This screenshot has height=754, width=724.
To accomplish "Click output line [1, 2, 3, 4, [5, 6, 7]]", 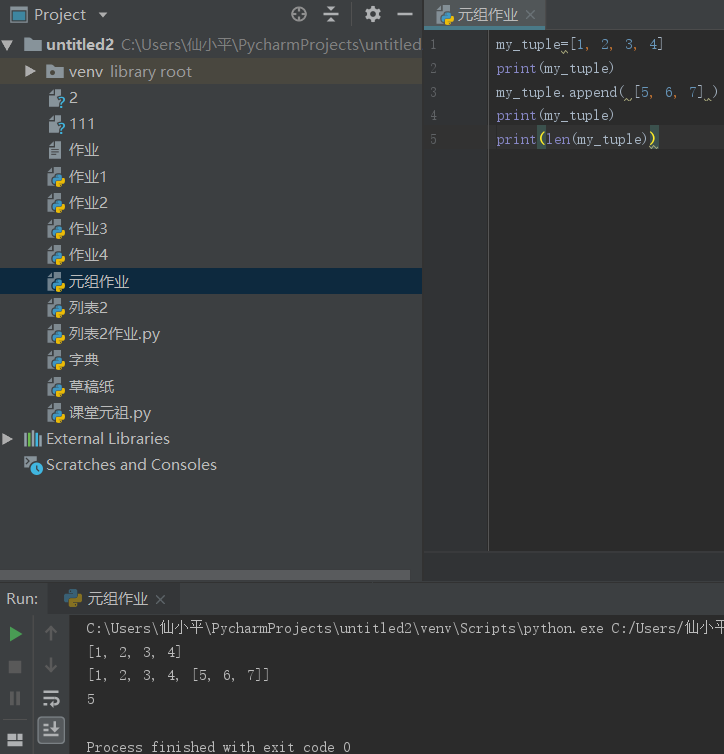I will pyautogui.click(x=178, y=675).
